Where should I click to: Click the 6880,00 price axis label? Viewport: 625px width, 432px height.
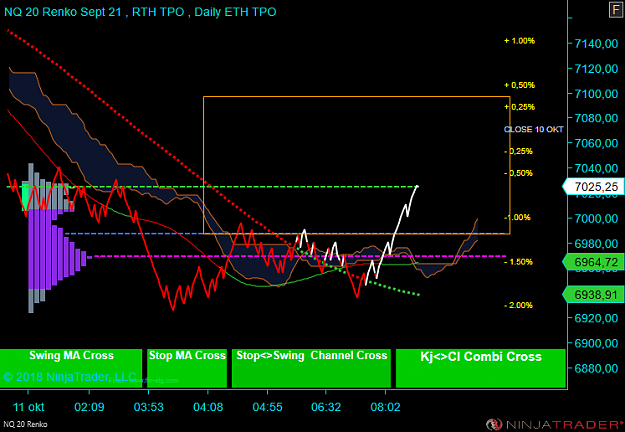(596, 368)
